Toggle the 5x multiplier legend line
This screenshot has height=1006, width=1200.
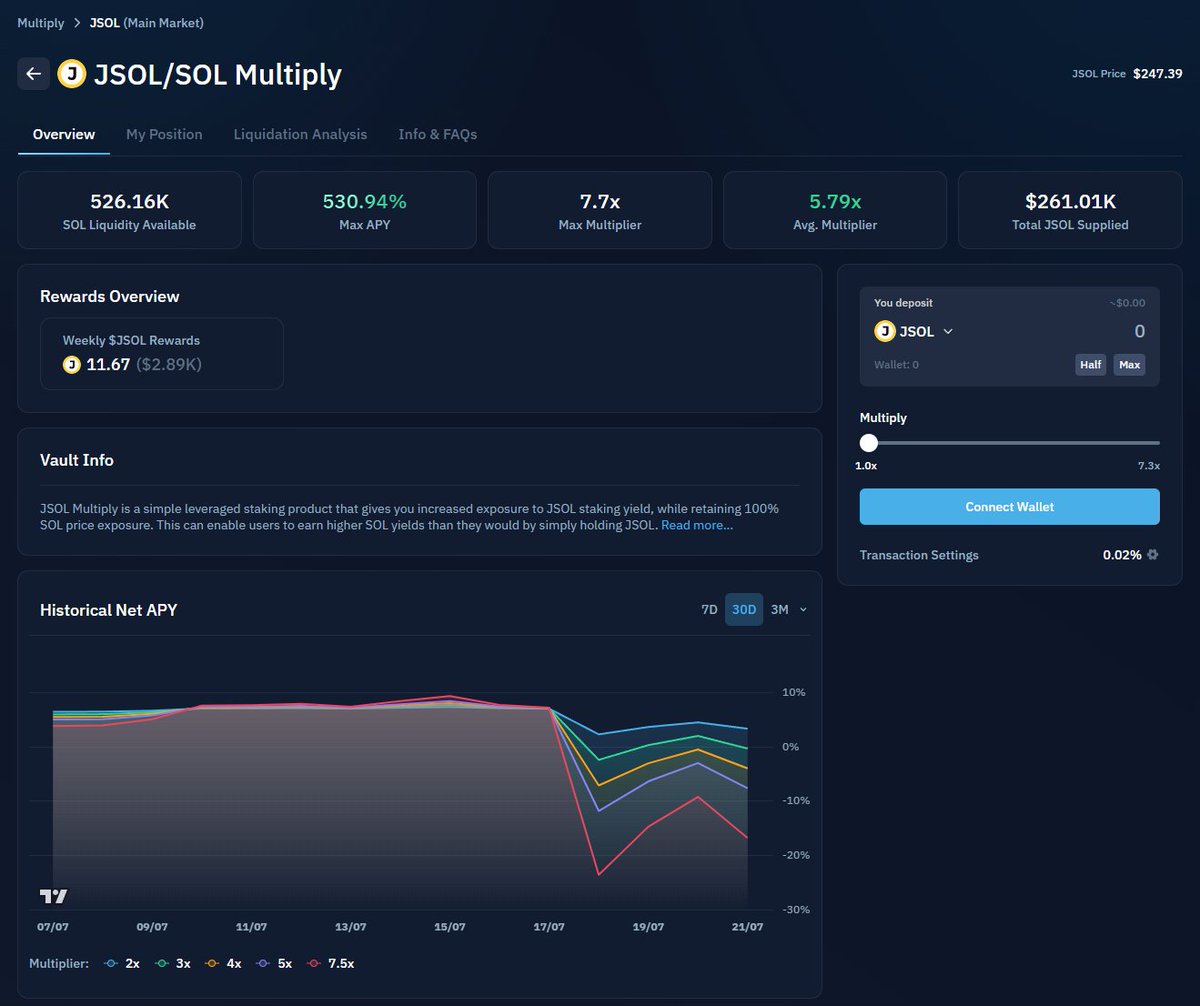click(274, 963)
